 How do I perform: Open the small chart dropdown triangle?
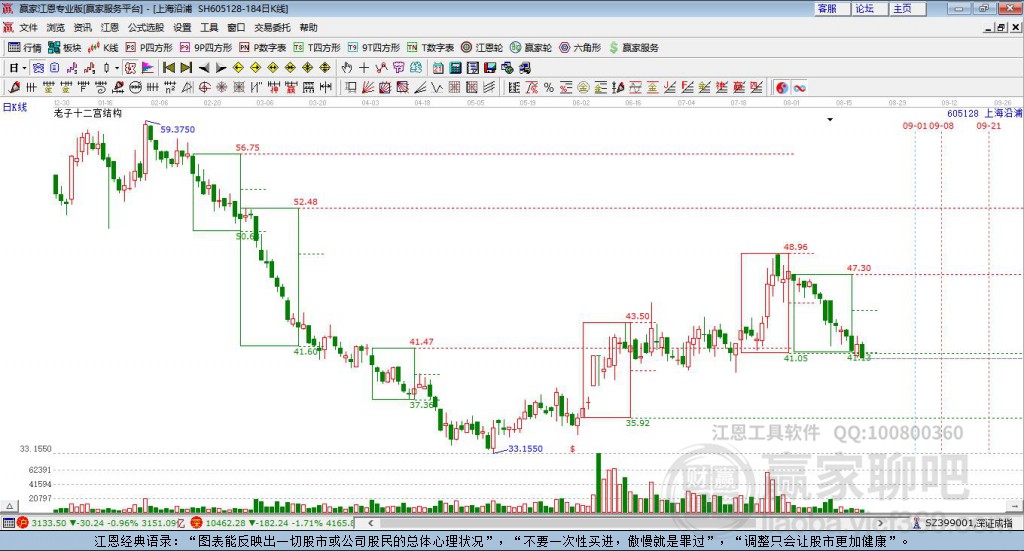coord(830,119)
